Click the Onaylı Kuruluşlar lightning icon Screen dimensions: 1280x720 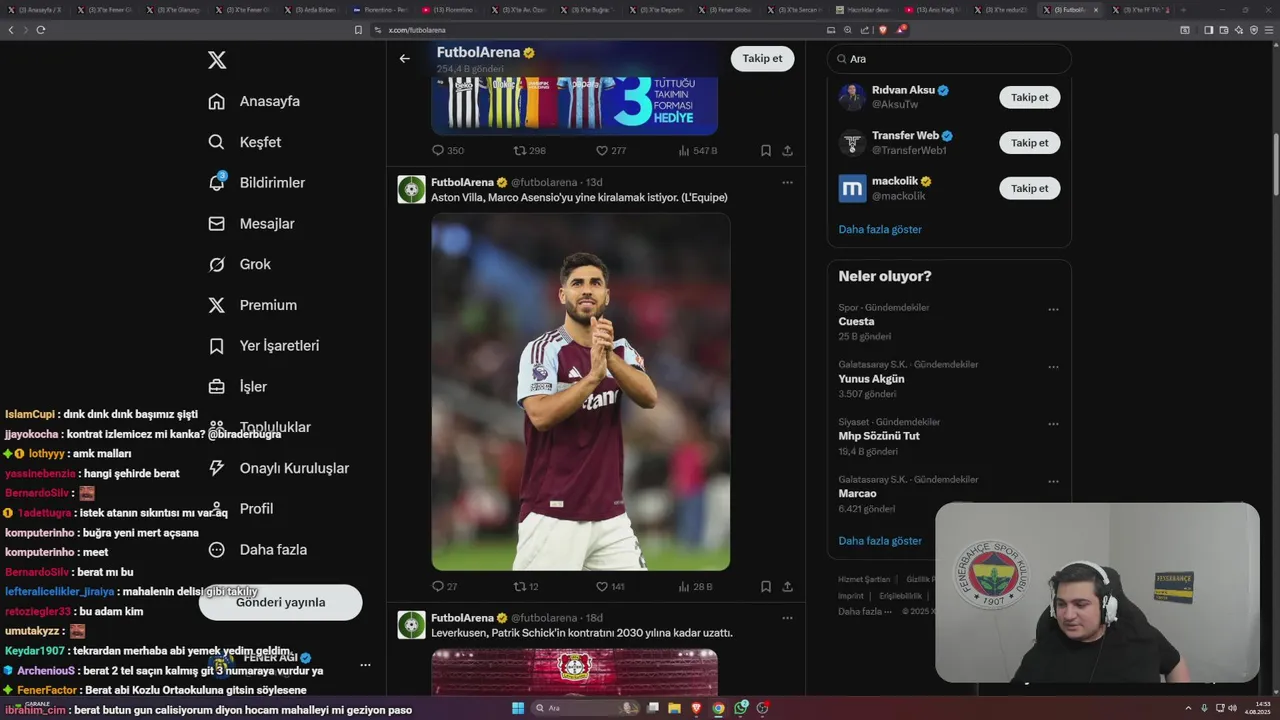(x=216, y=468)
